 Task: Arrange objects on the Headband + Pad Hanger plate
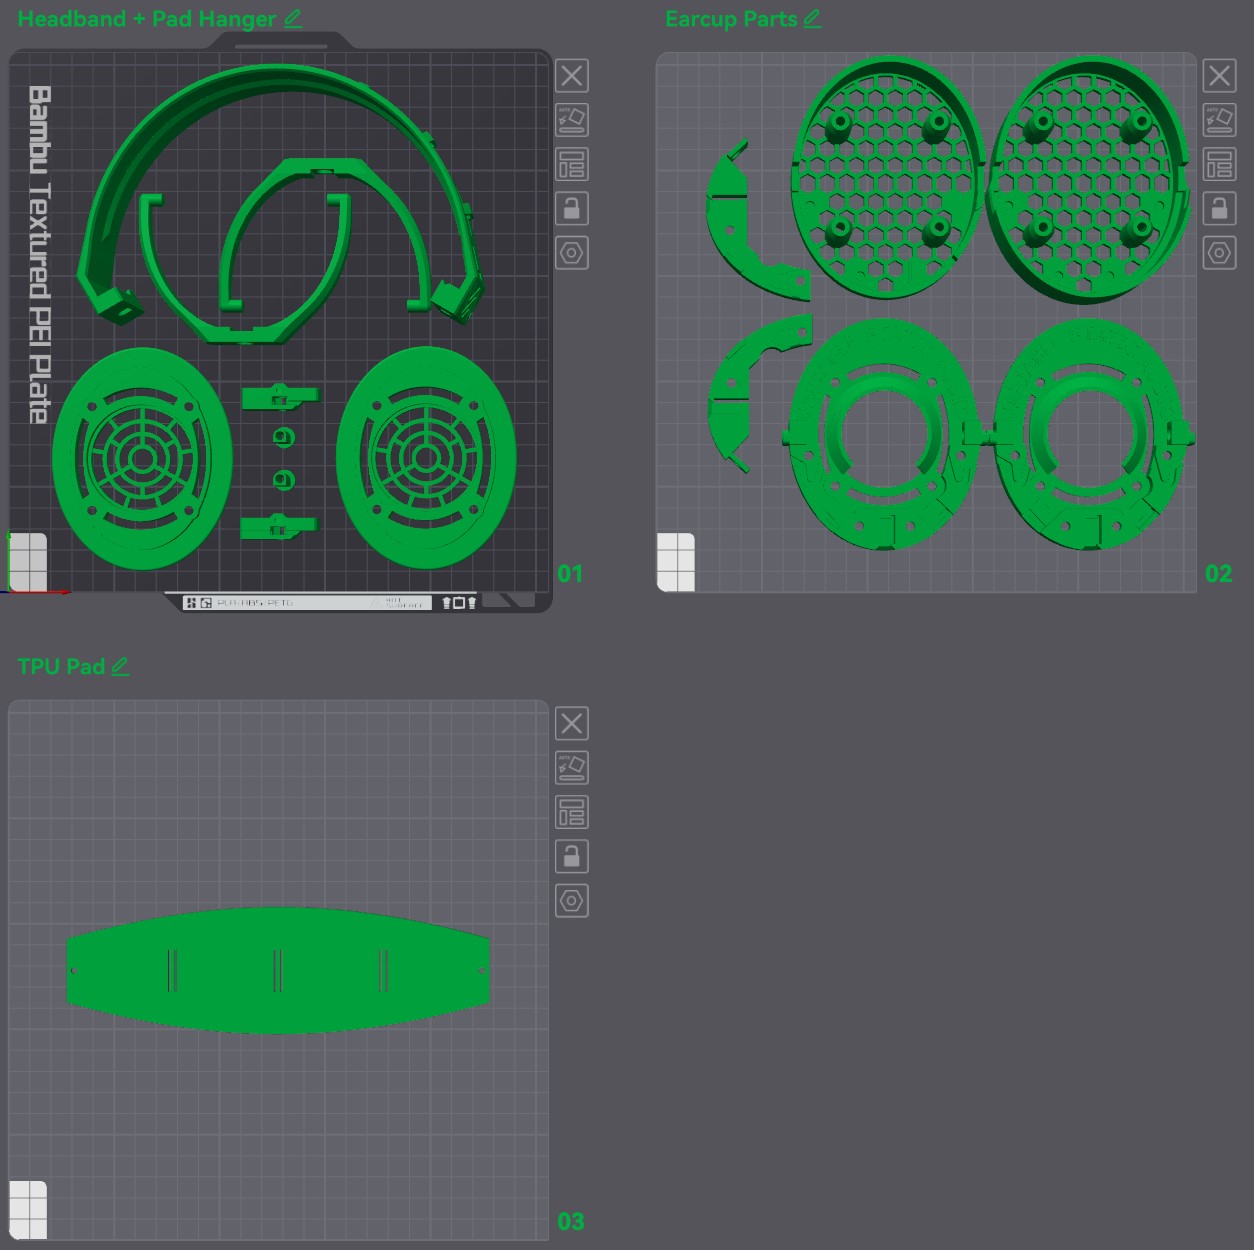coord(572,164)
